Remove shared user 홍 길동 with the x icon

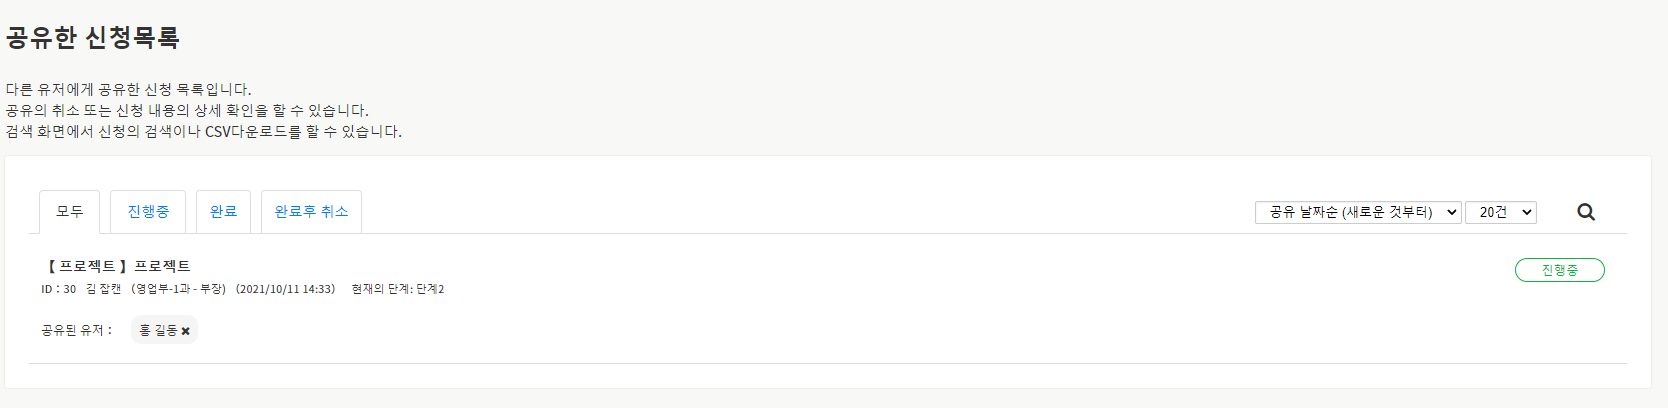[186, 331]
